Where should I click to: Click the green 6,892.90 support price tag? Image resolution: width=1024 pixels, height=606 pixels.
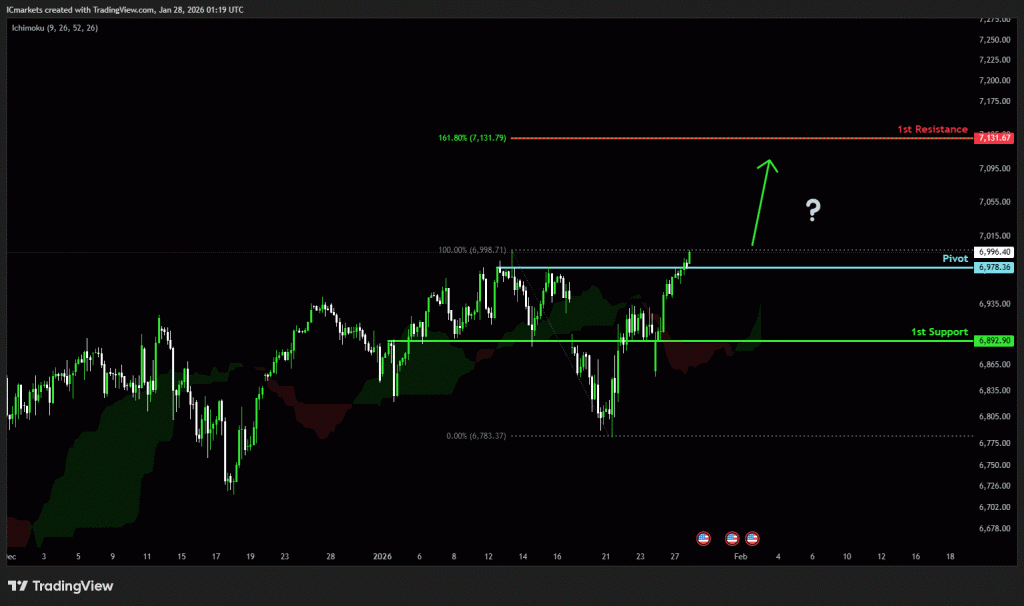[995, 341]
